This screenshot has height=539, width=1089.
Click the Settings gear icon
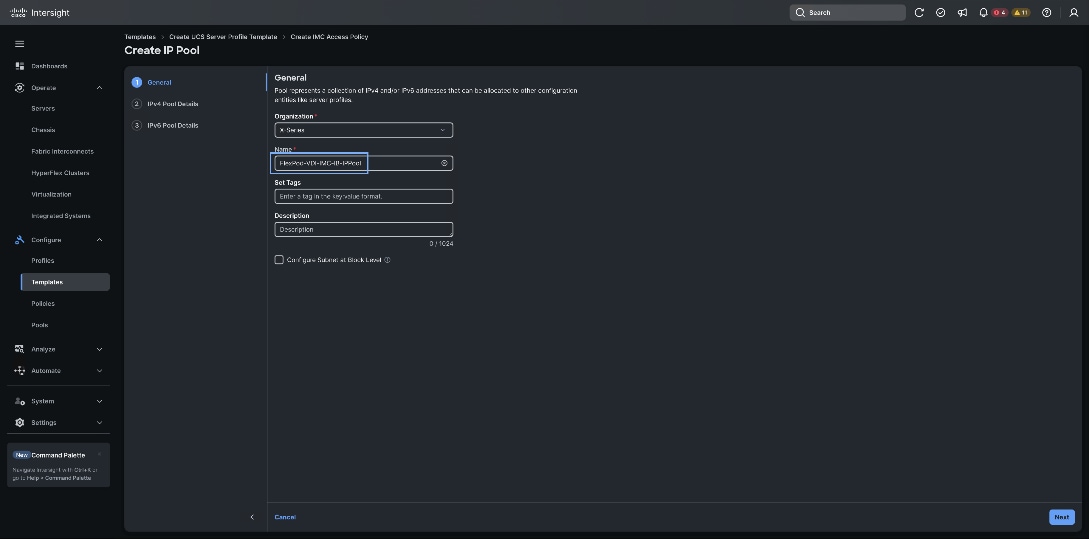pos(19,422)
